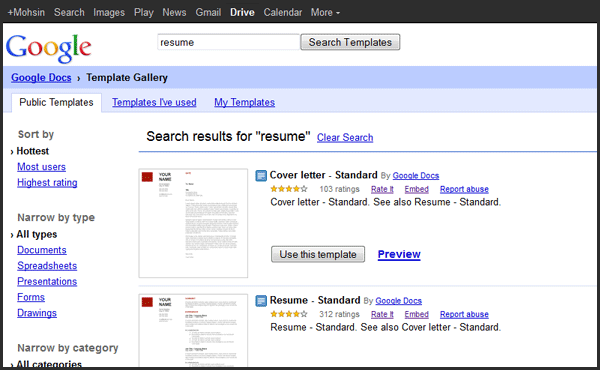Viewport: 600px width, 370px height.
Task: Open Gmail in the top bar
Action: (208, 13)
